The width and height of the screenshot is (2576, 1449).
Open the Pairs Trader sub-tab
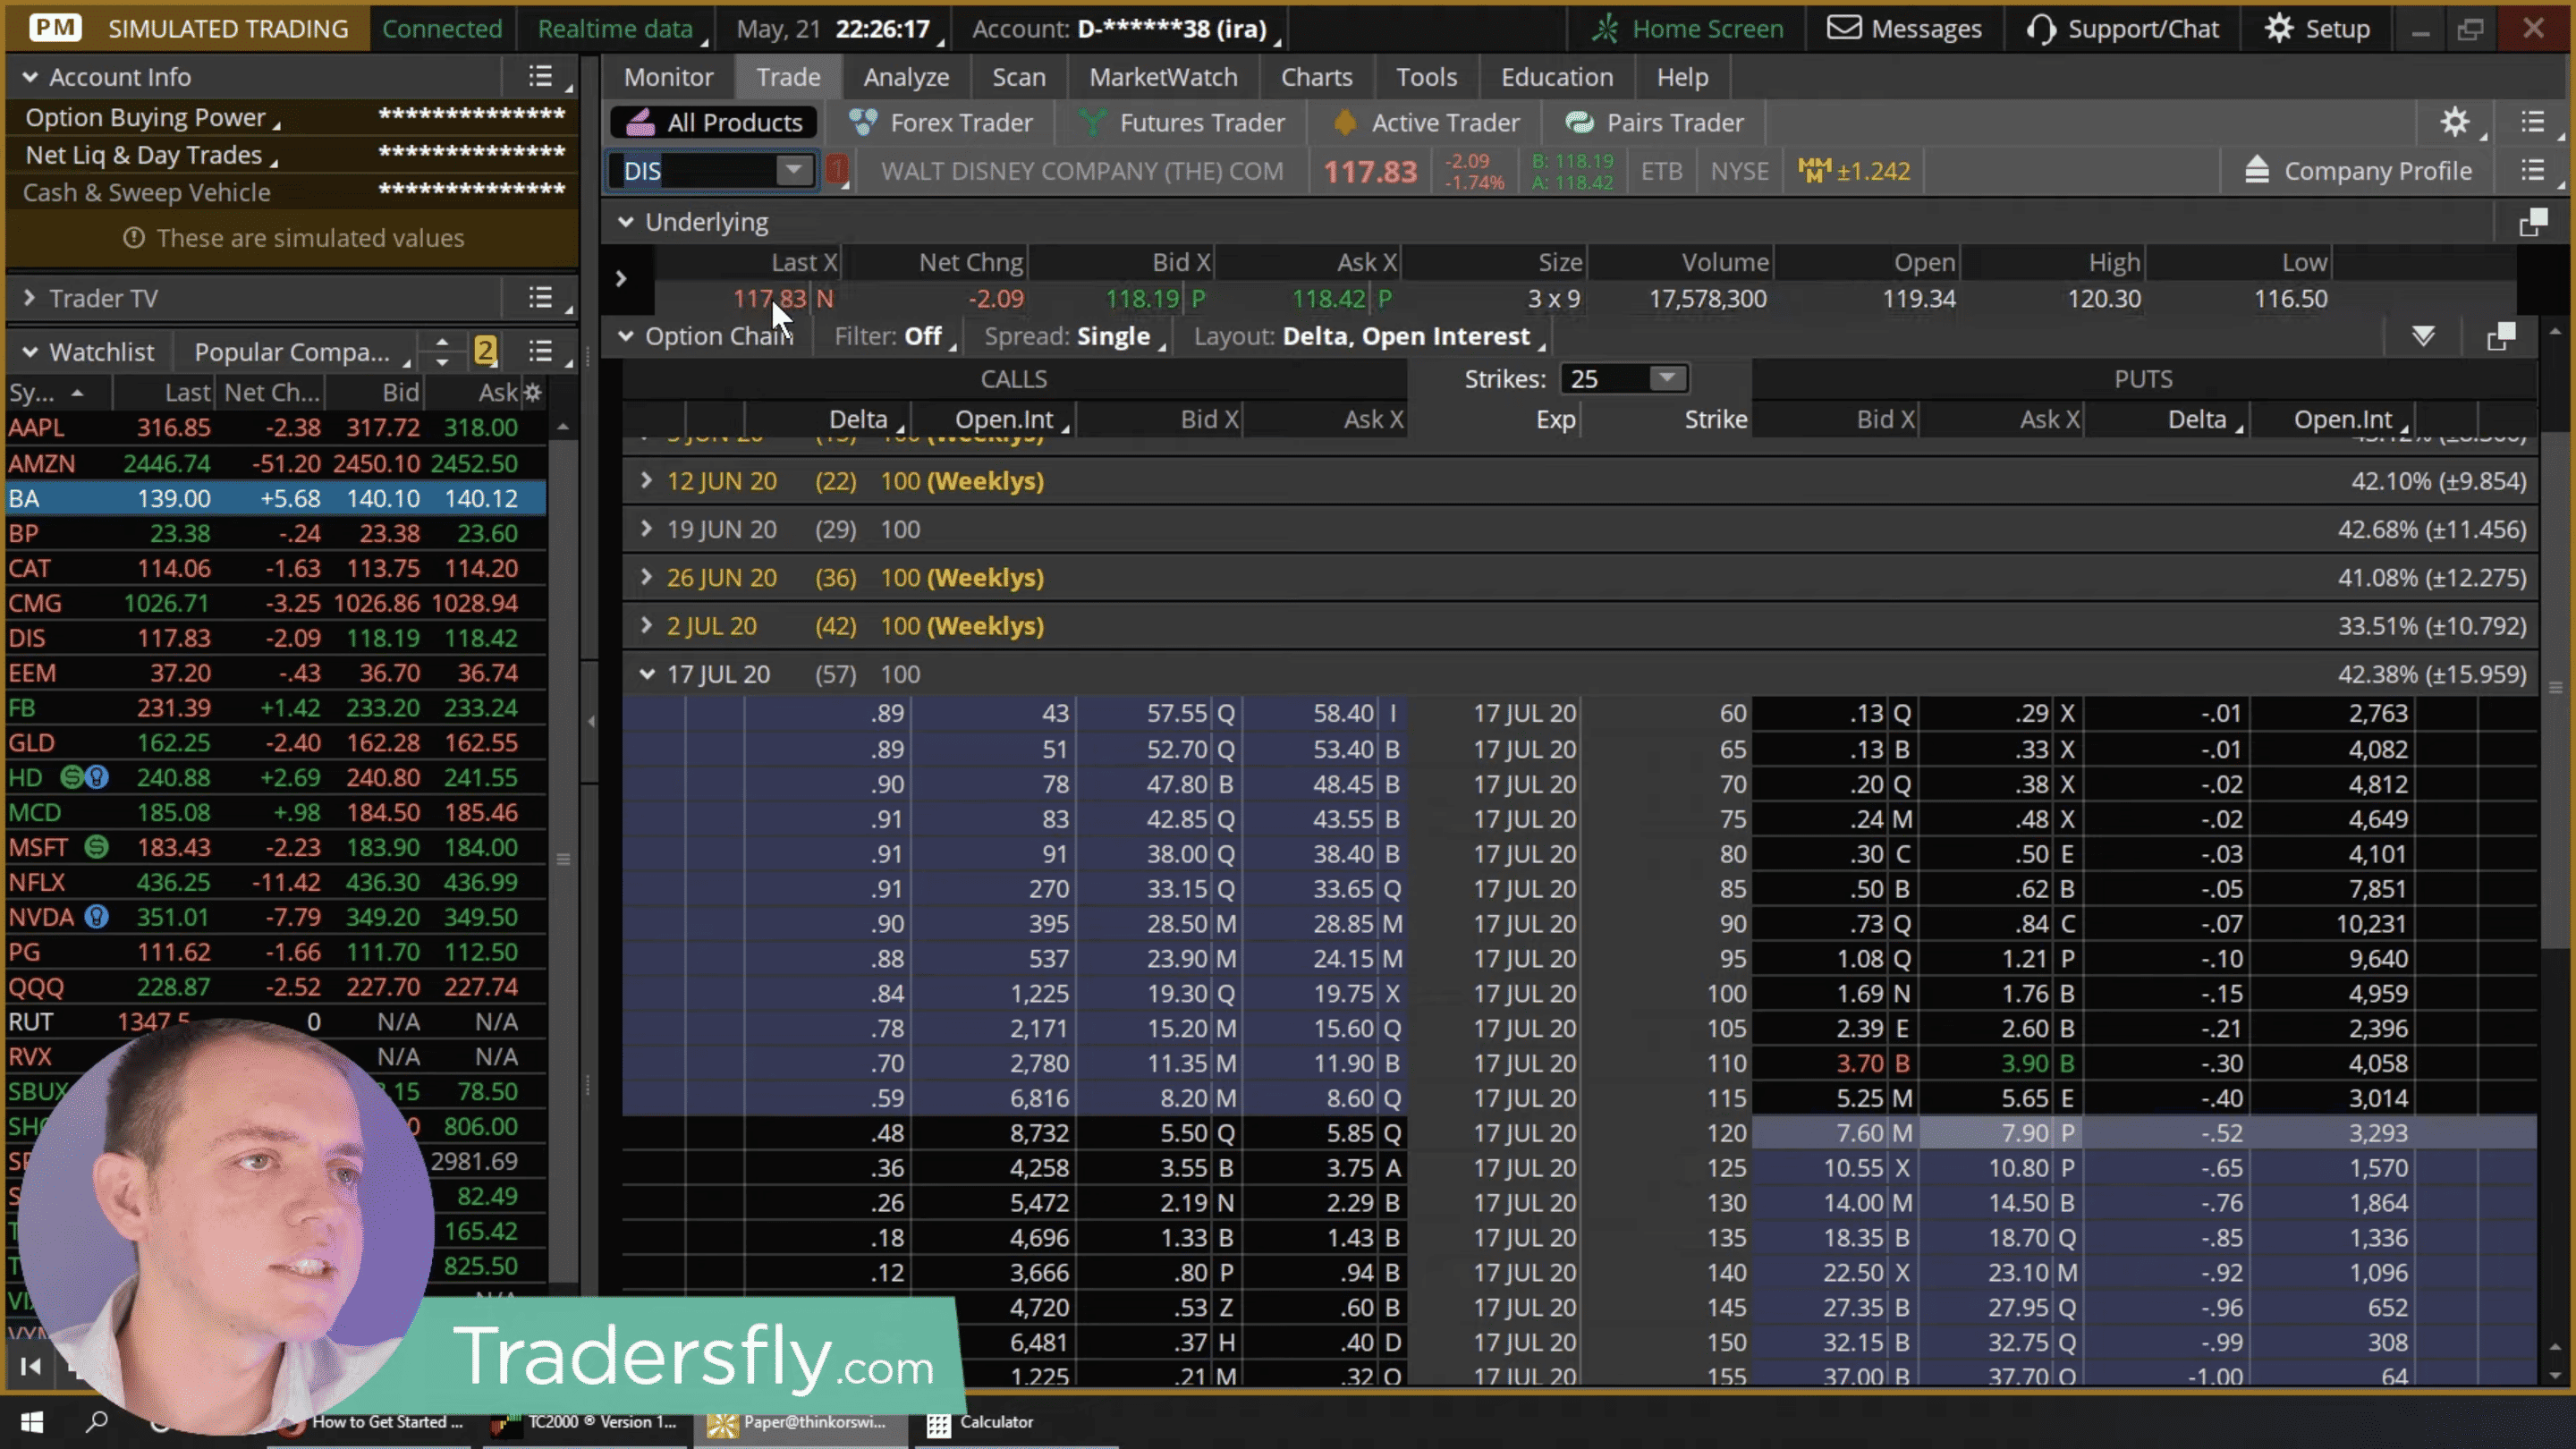(1655, 123)
